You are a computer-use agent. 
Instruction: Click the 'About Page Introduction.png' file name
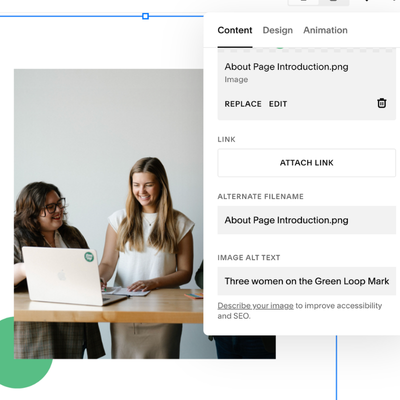(x=286, y=67)
